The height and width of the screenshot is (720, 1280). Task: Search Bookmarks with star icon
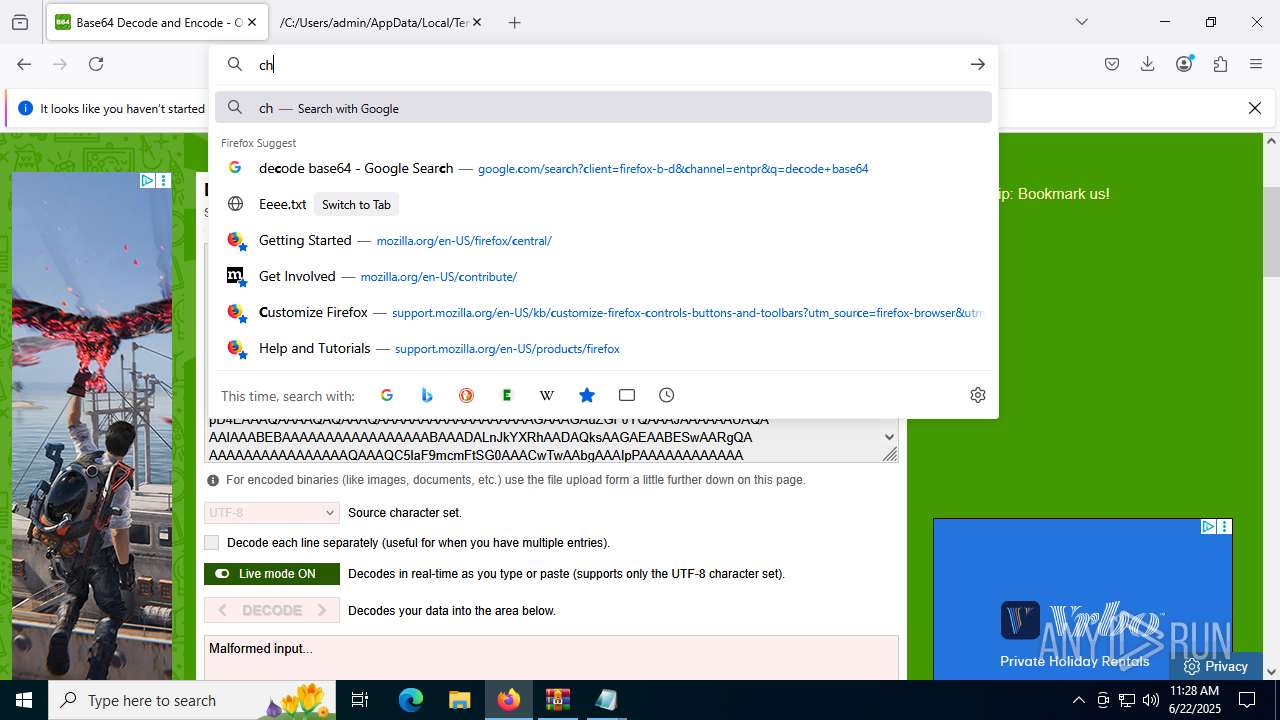(587, 395)
